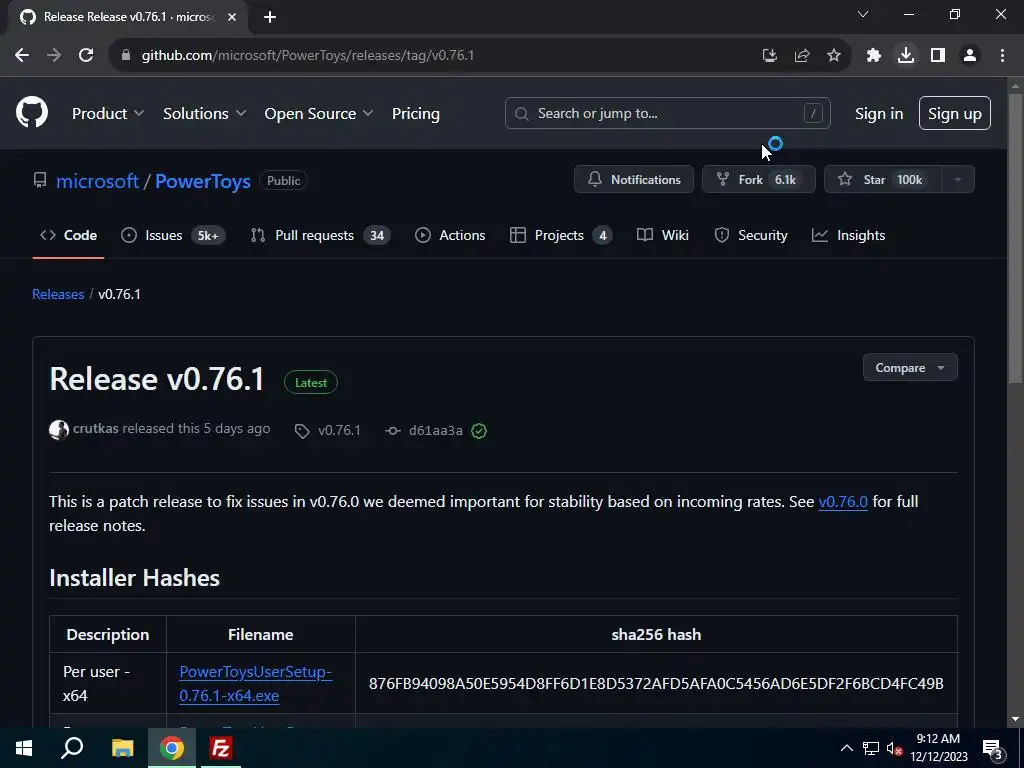
Task: Open the Compare dropdown
Action: pos(910,368)
